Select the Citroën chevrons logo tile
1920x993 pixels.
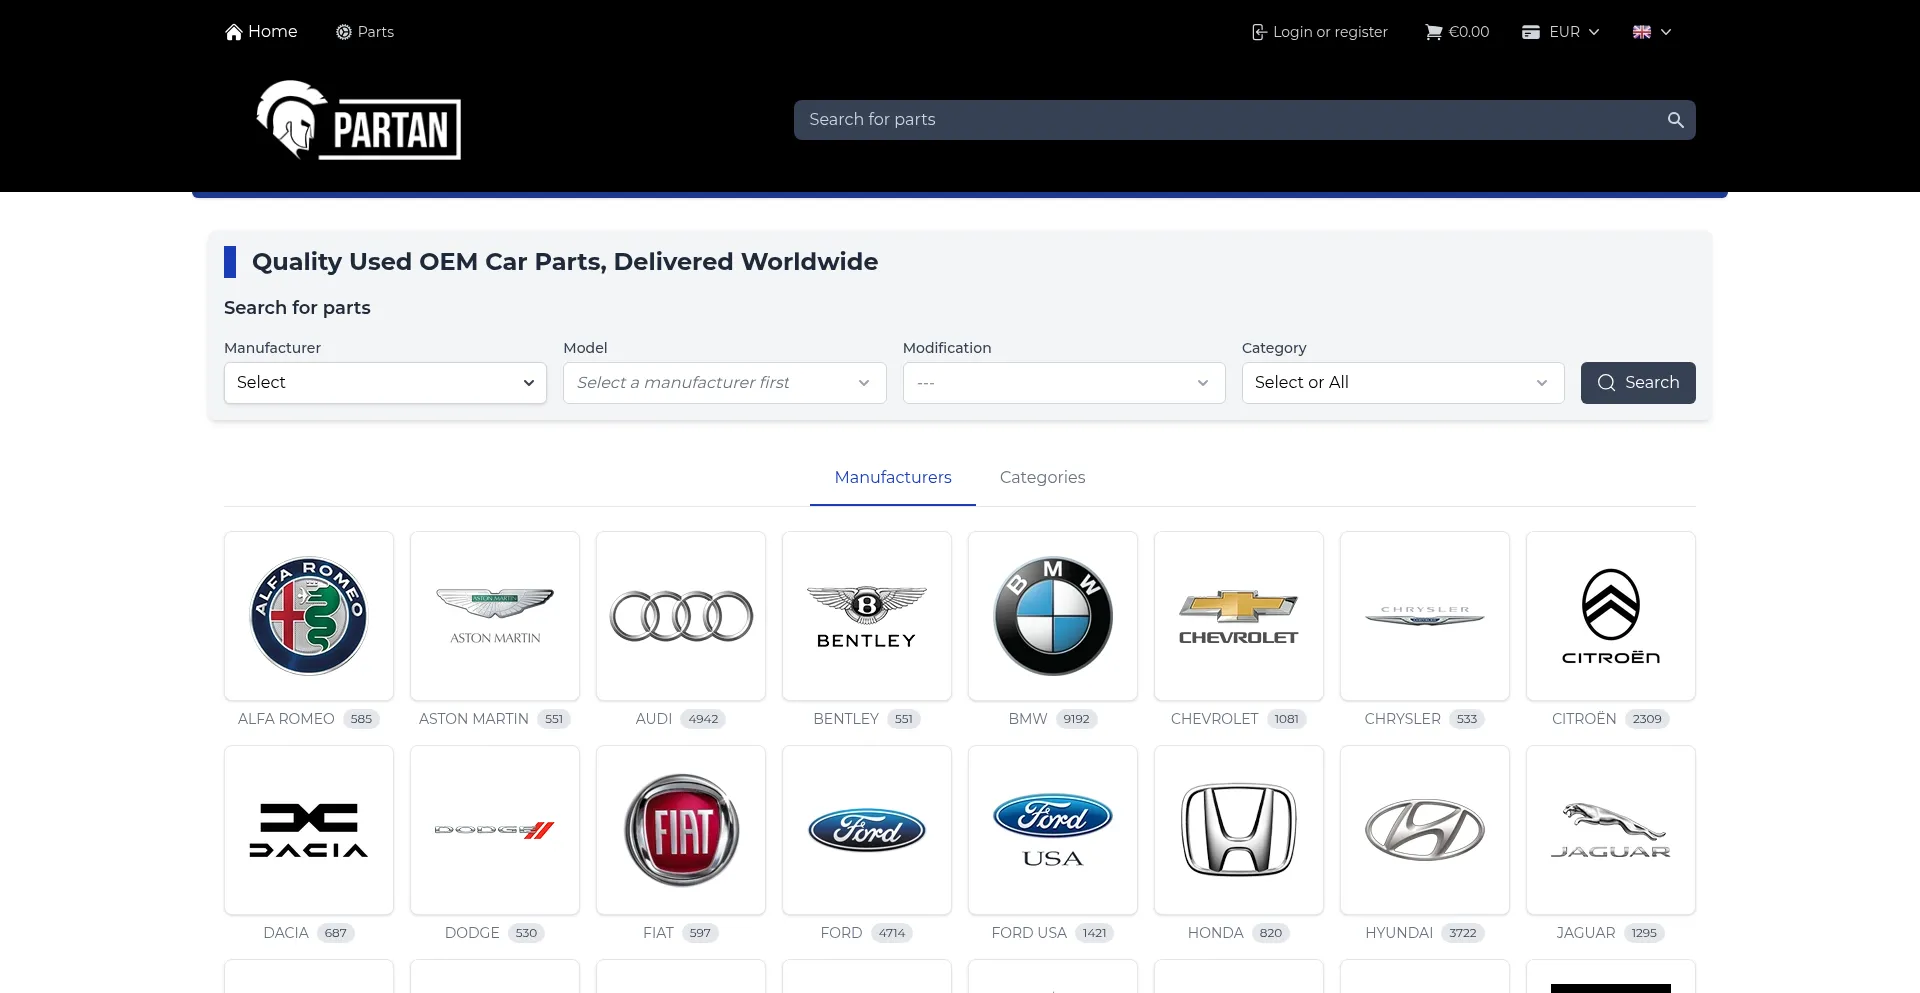coord(1611,616)
